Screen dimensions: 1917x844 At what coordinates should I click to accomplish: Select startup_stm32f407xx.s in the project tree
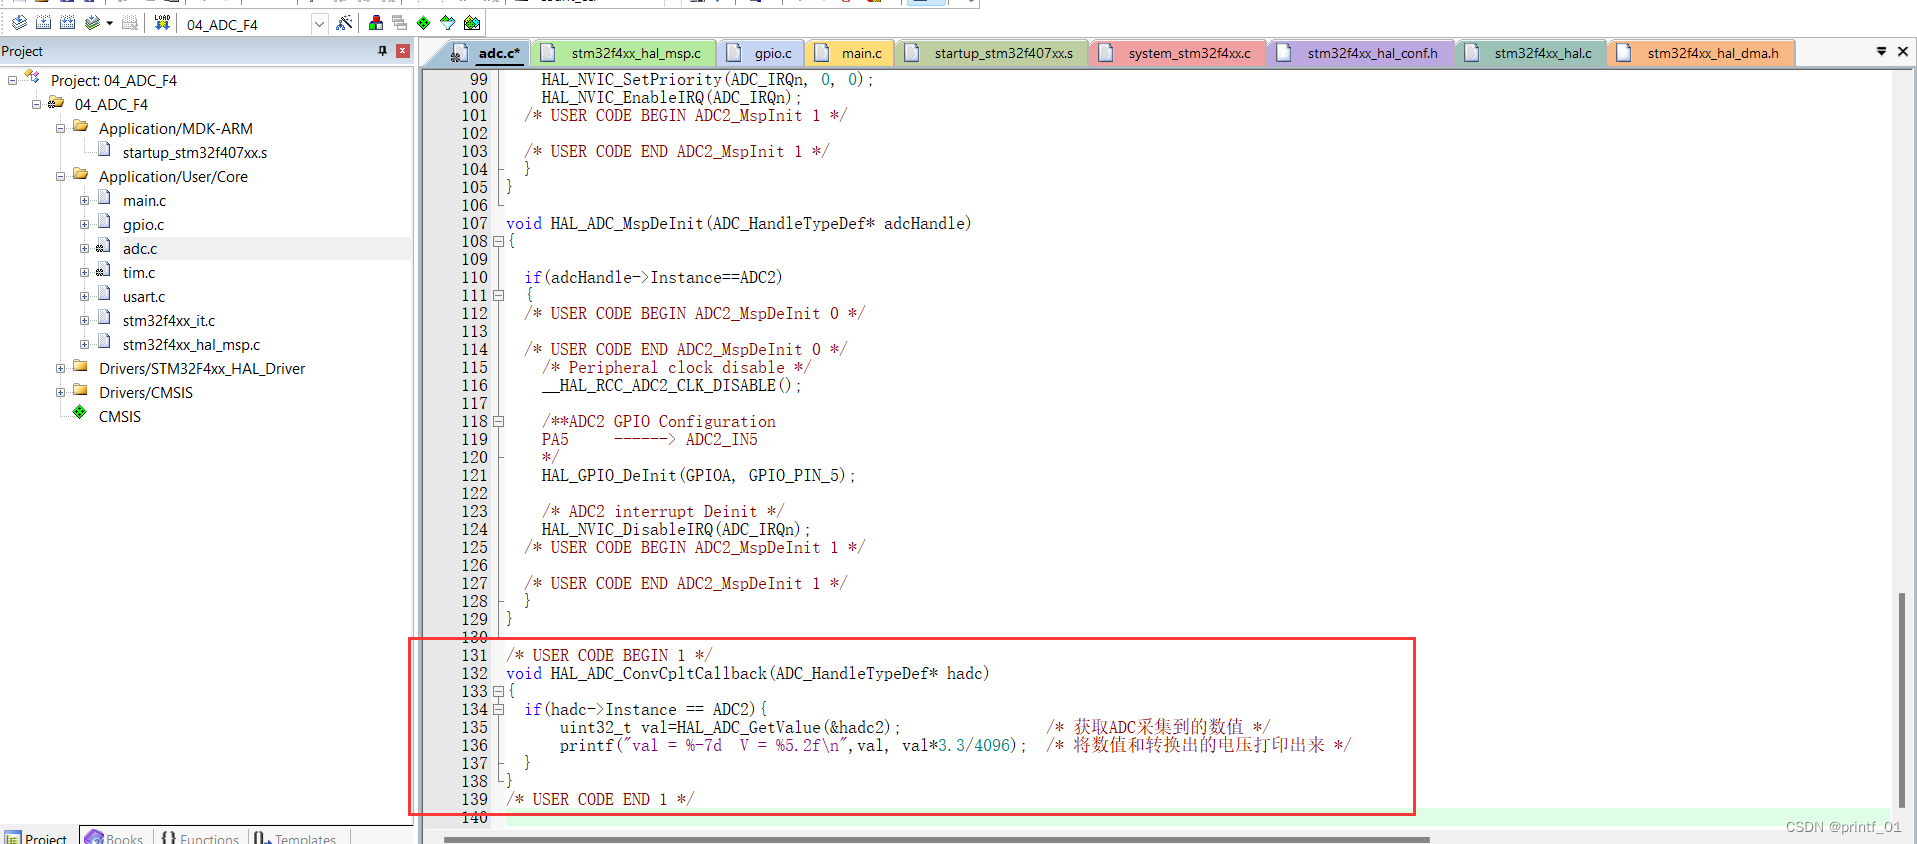[195, 153]
